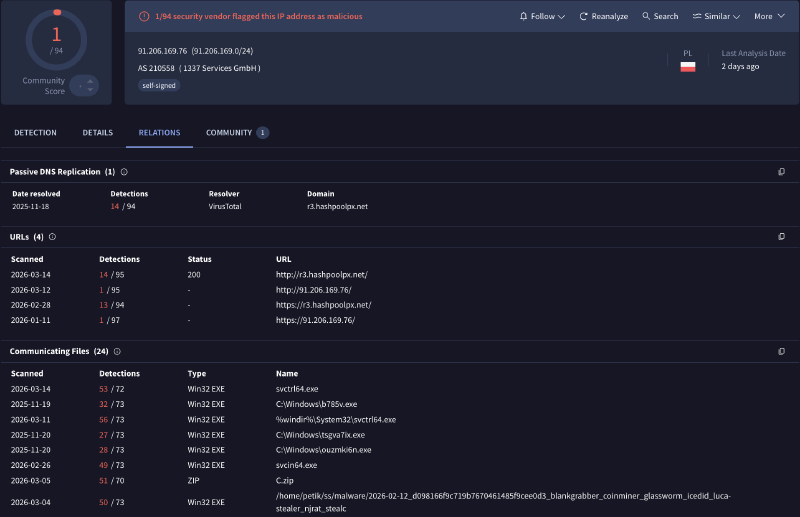Open the r3.hashpoolpx.net domain link
This screenshot has height=517, width=800.
(338, 206)
